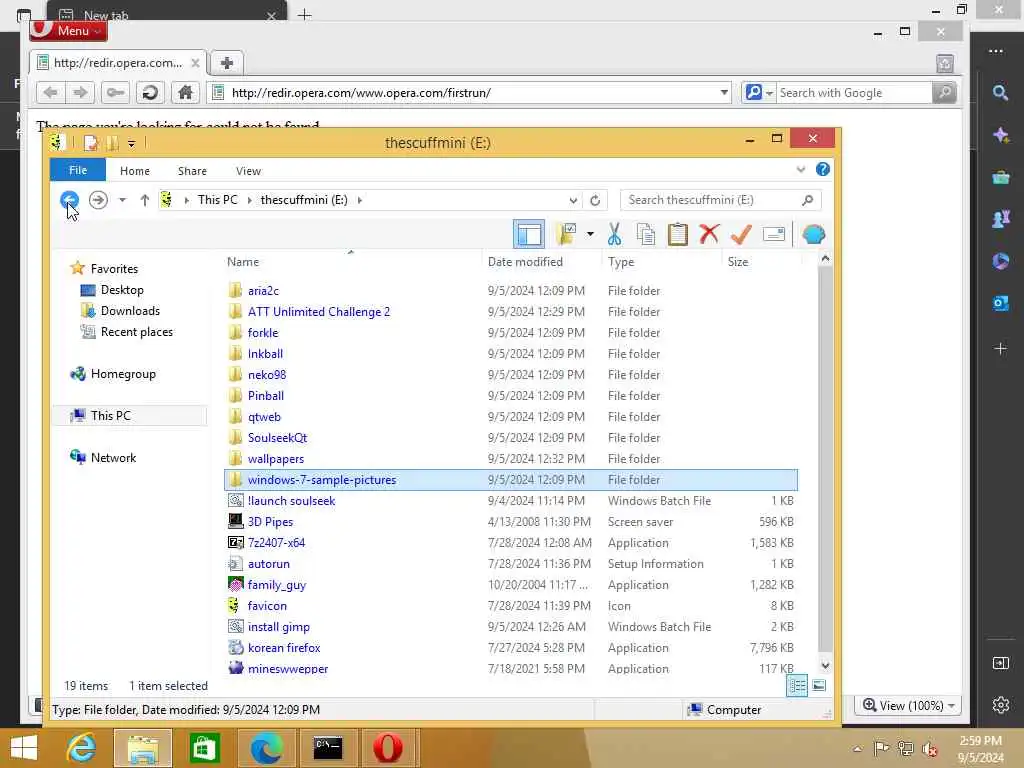The width and height of the screenshot is (1024, 768).
Task: Expand the thescuffmini (E:) breadcrumb arrow
Action: point(360,200)
